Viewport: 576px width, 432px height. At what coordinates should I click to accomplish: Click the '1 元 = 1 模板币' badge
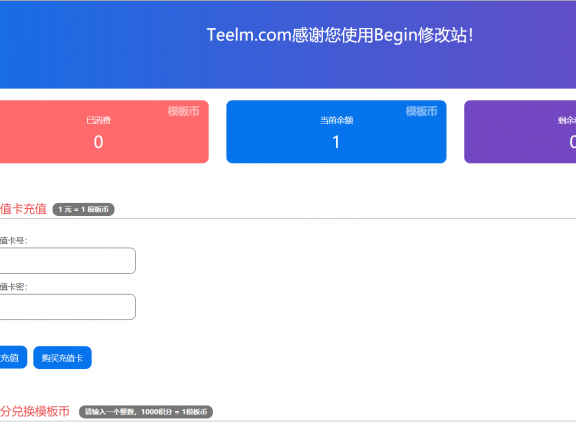click(83, 209)
